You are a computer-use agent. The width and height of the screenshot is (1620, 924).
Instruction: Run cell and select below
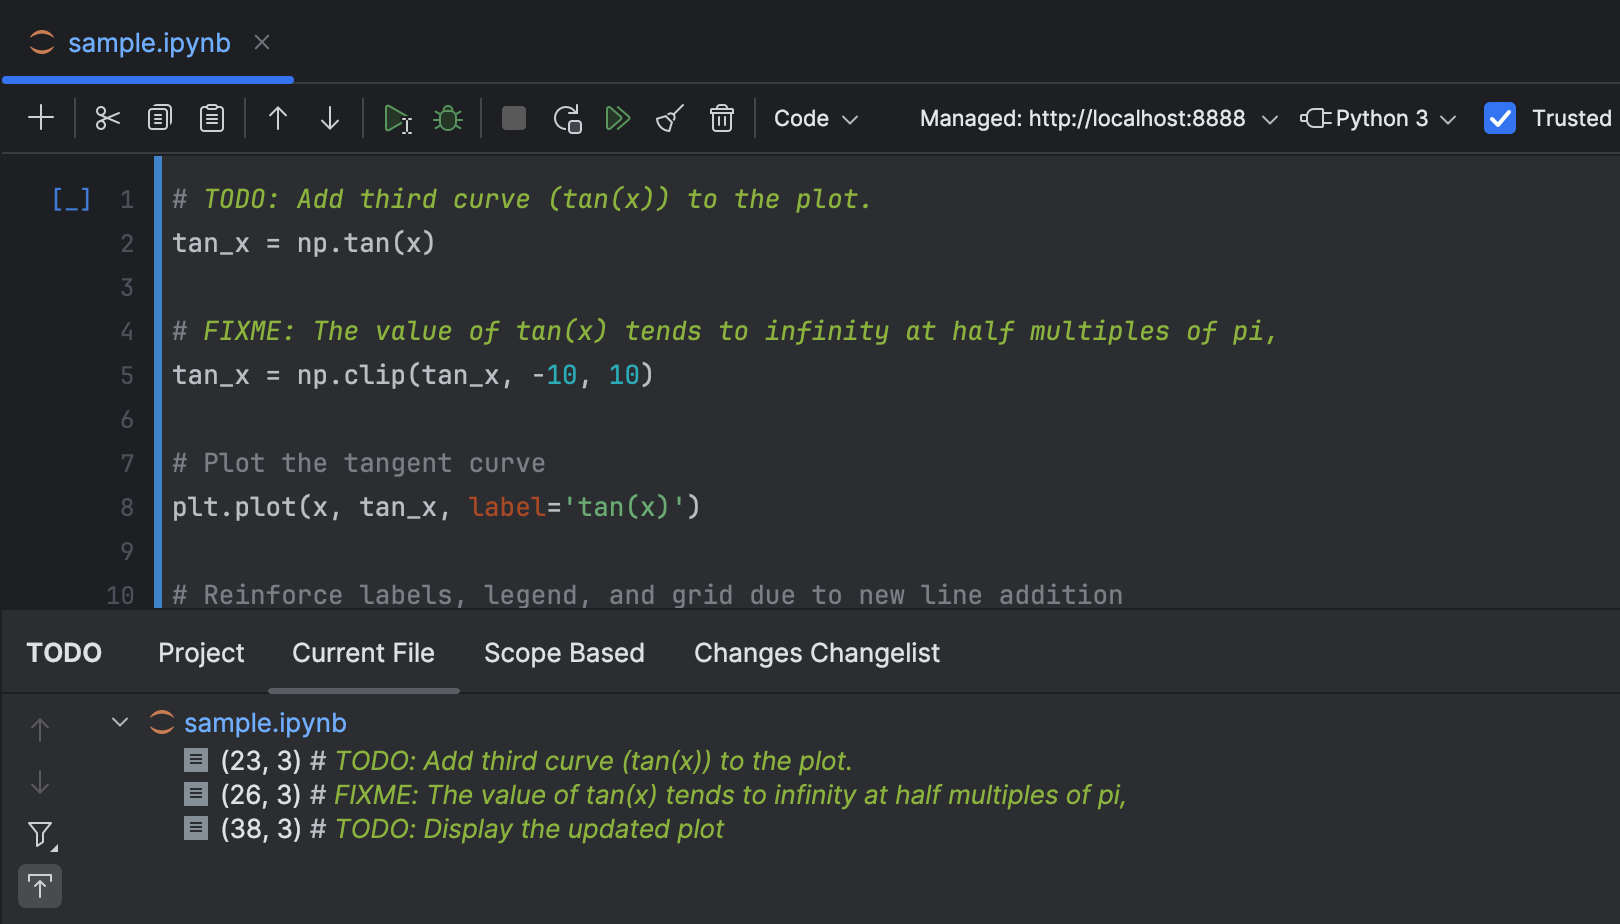tap(397, 118)
